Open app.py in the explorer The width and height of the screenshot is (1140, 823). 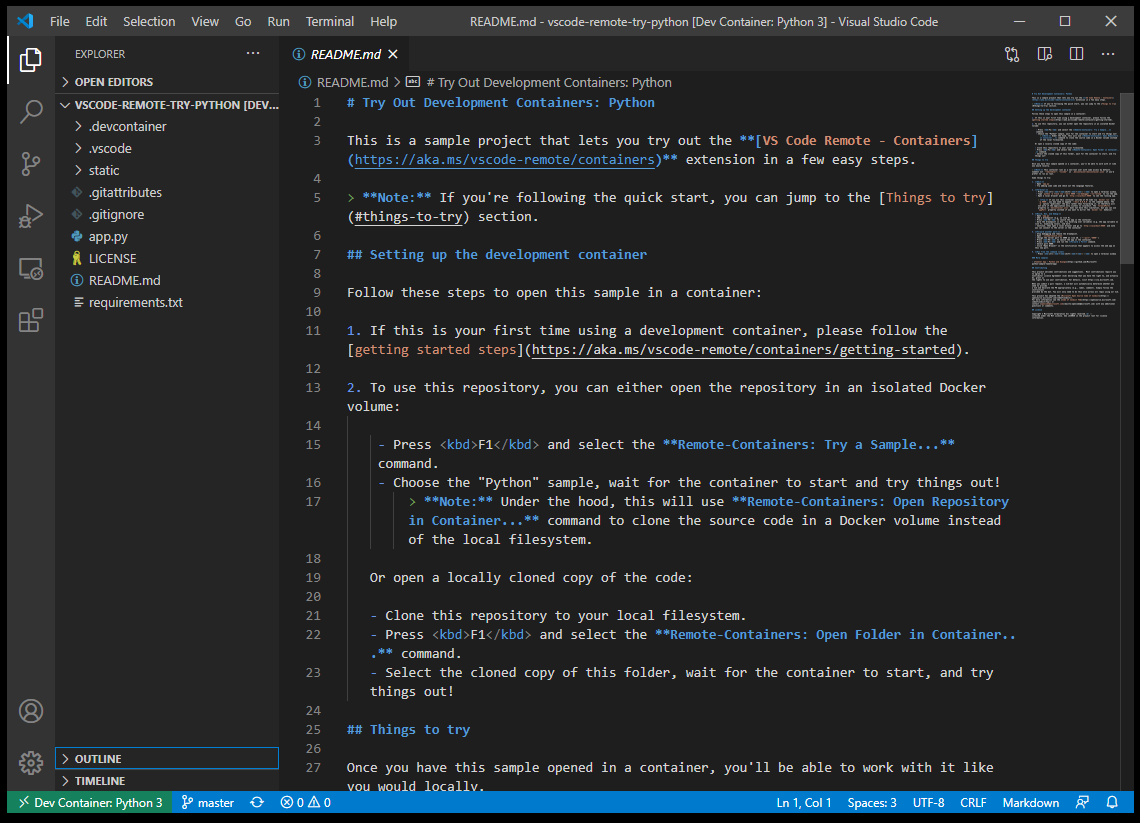[108, 237]
